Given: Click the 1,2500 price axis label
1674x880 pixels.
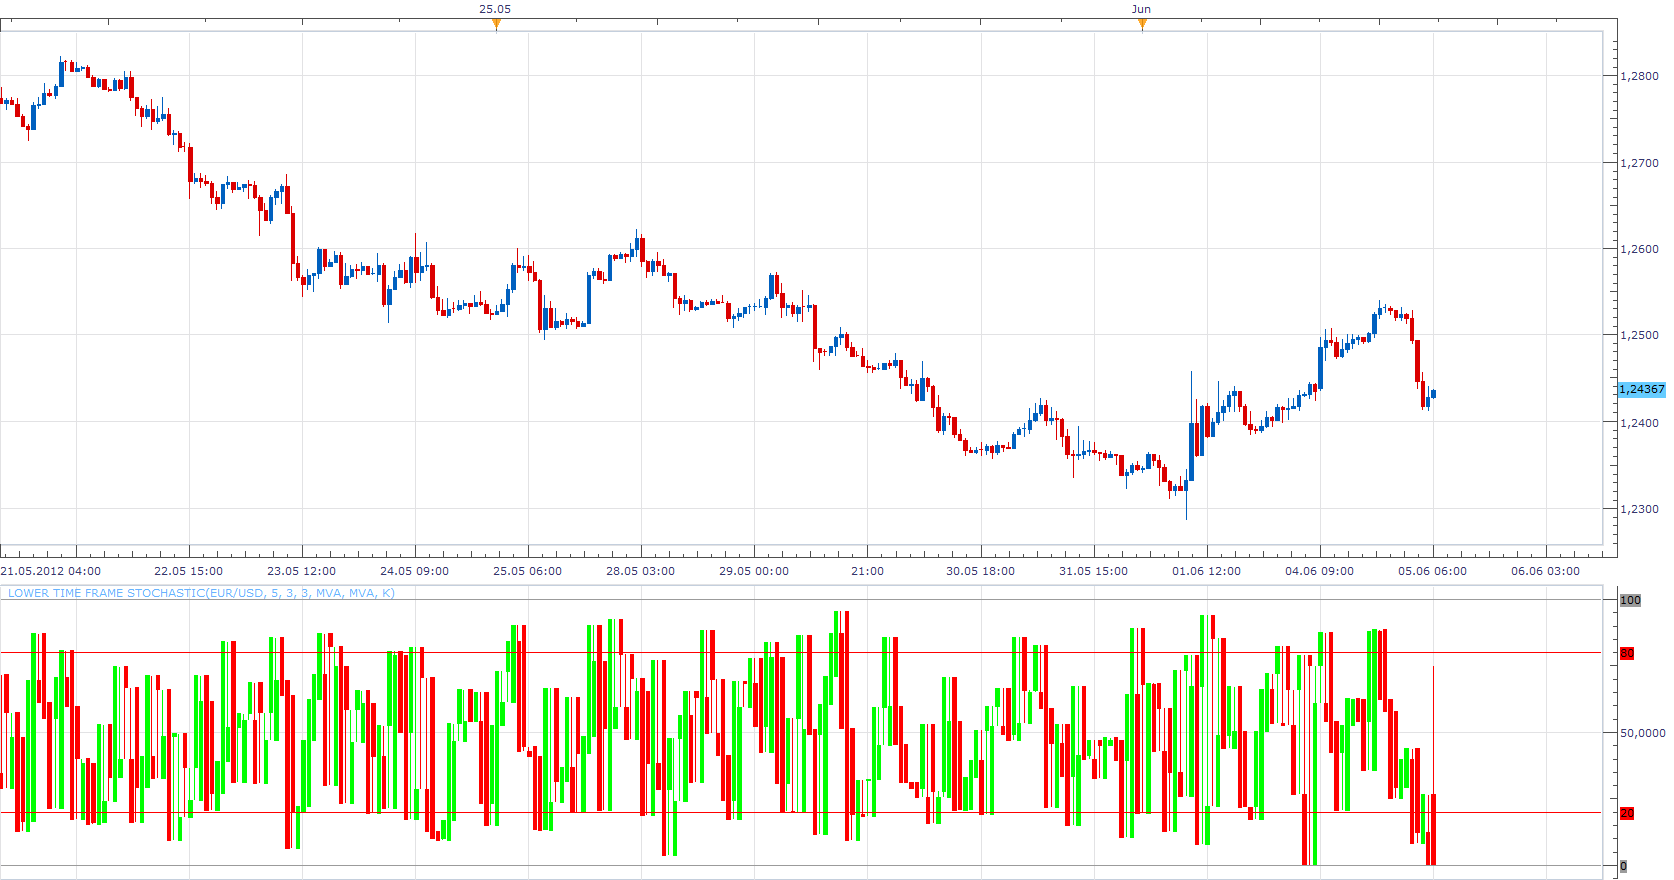Looking at the screenshot, I should tap(1639, 335).
